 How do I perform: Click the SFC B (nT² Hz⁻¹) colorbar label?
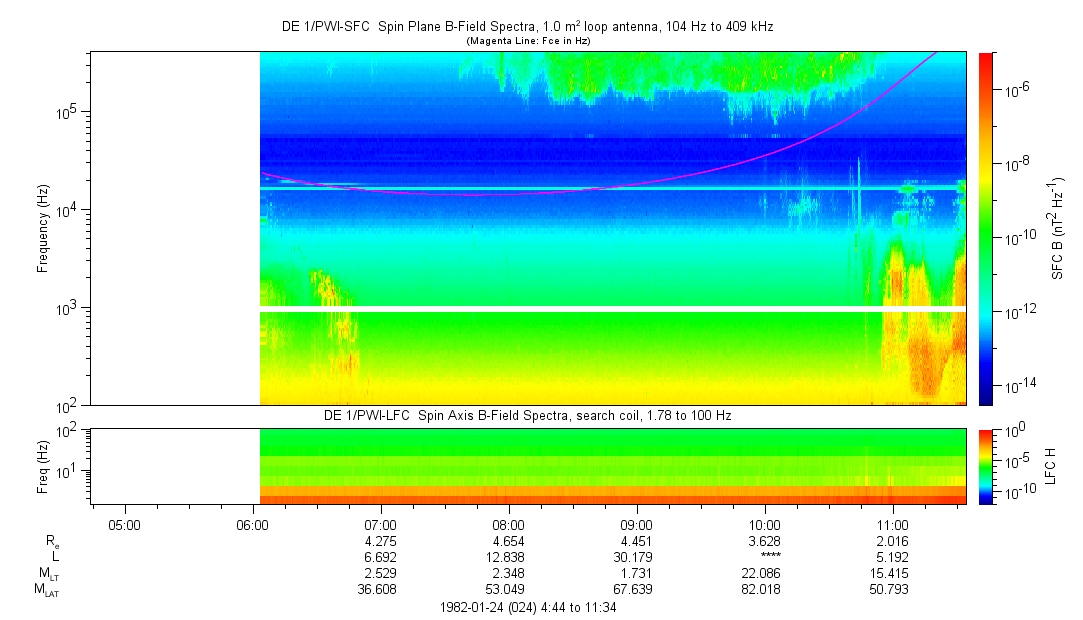1059,228
